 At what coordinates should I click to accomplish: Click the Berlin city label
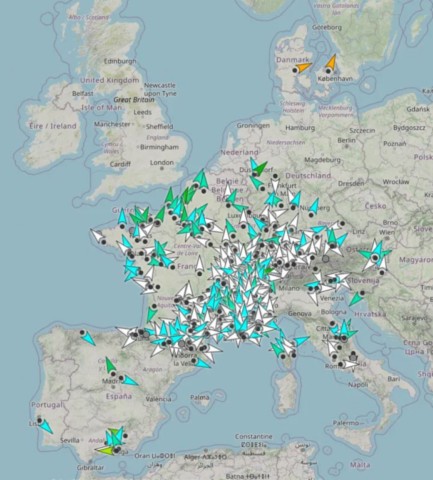pyautogui.click(x=346, y=140)
